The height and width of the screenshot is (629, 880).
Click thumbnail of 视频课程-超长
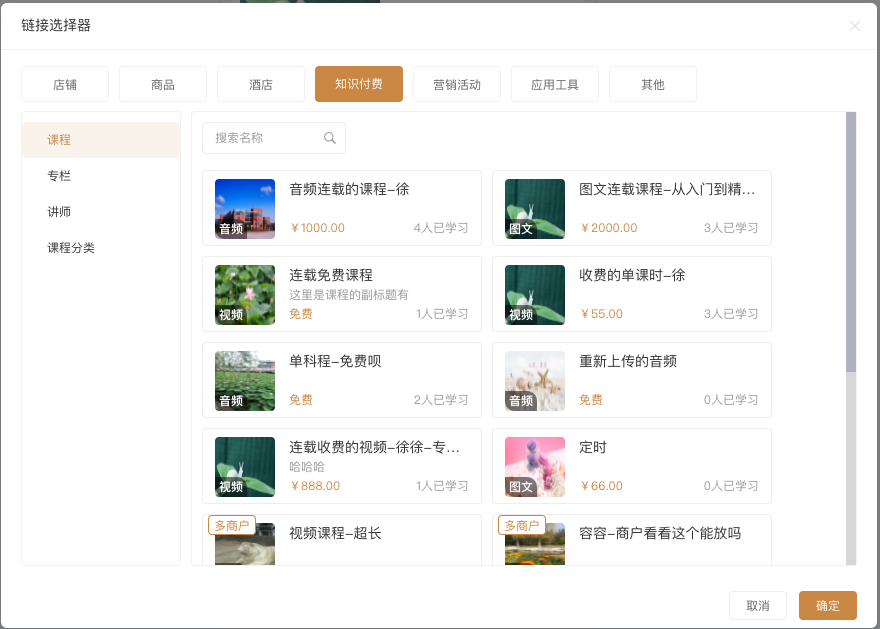pyautogui.click(x=245, y=544)
